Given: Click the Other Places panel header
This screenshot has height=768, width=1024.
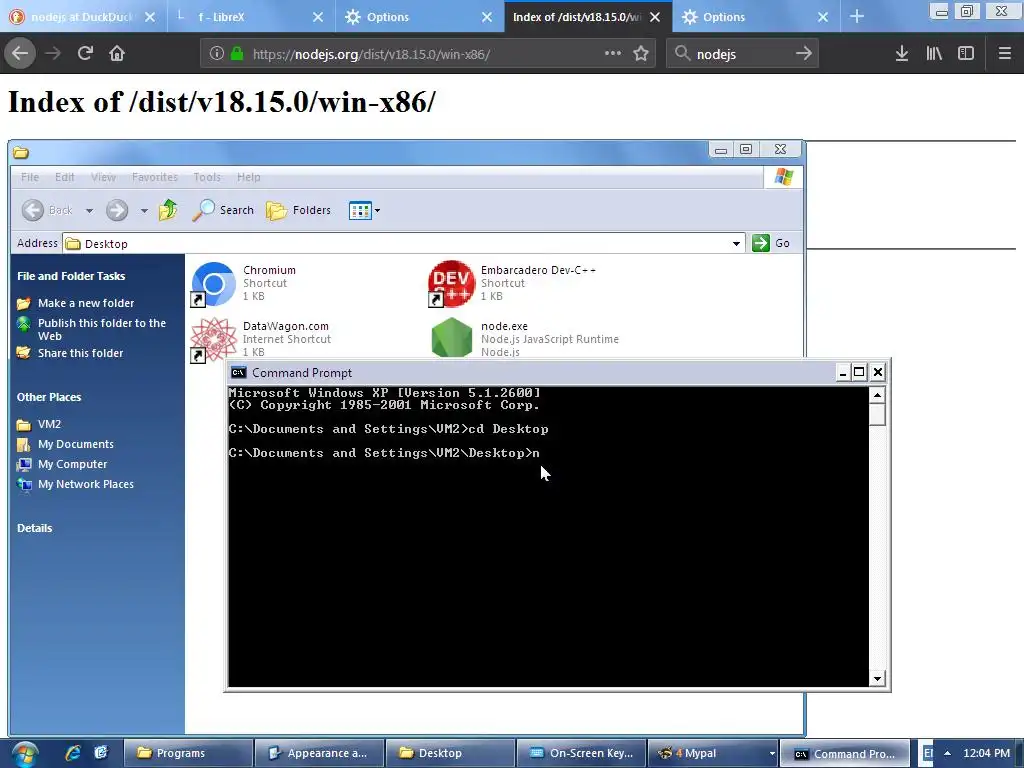Looking at the screenshot, I should [x=49, y=397].
